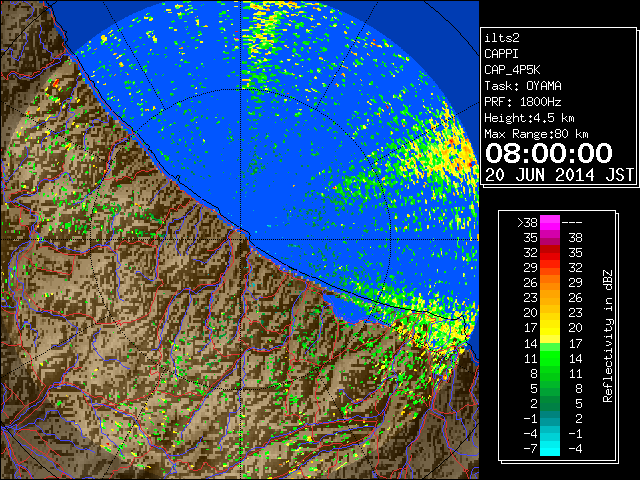
Task: Click the 08:00:00 time display
Action: 549,153
